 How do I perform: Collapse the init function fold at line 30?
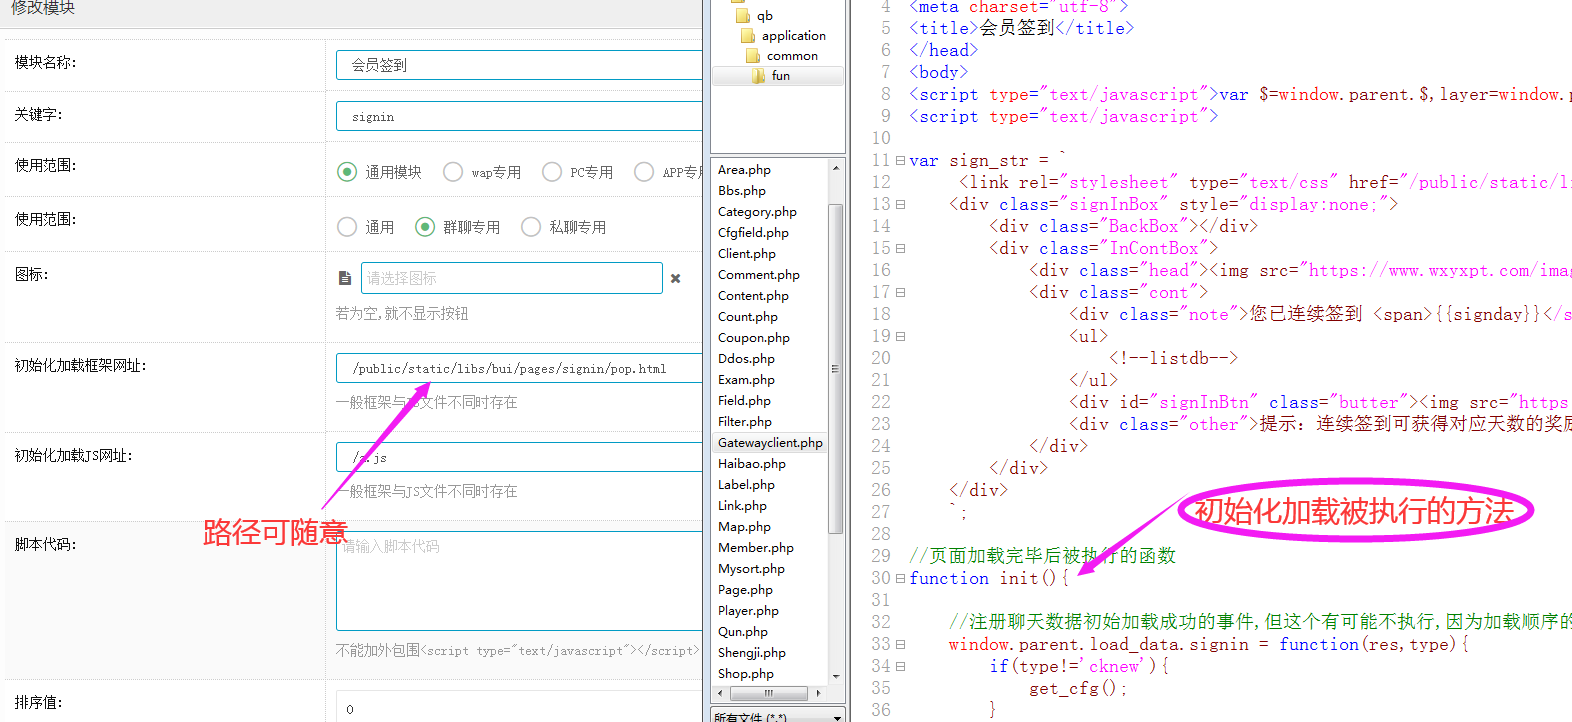tap(900, 579)
